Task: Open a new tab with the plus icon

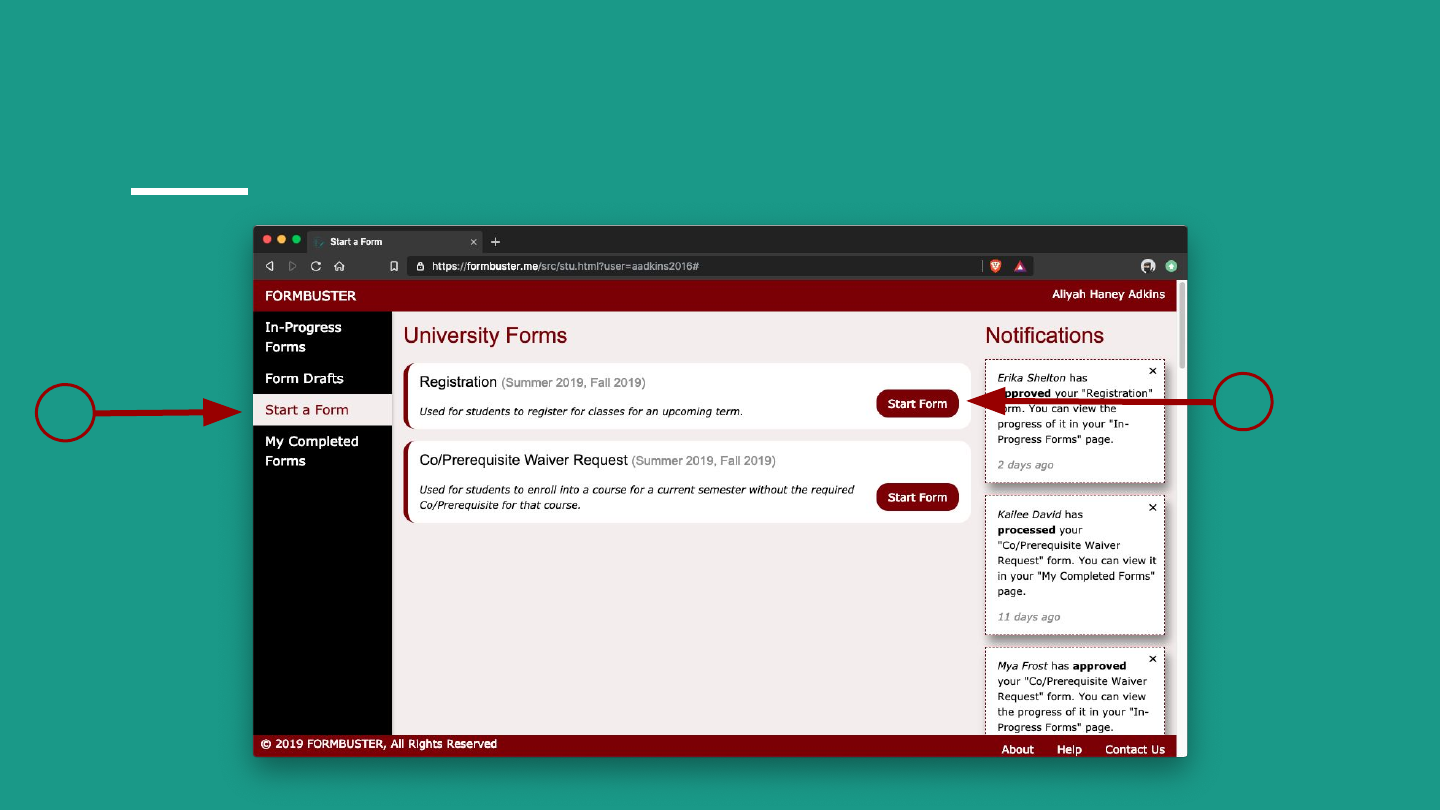Action: coord(495,242)
